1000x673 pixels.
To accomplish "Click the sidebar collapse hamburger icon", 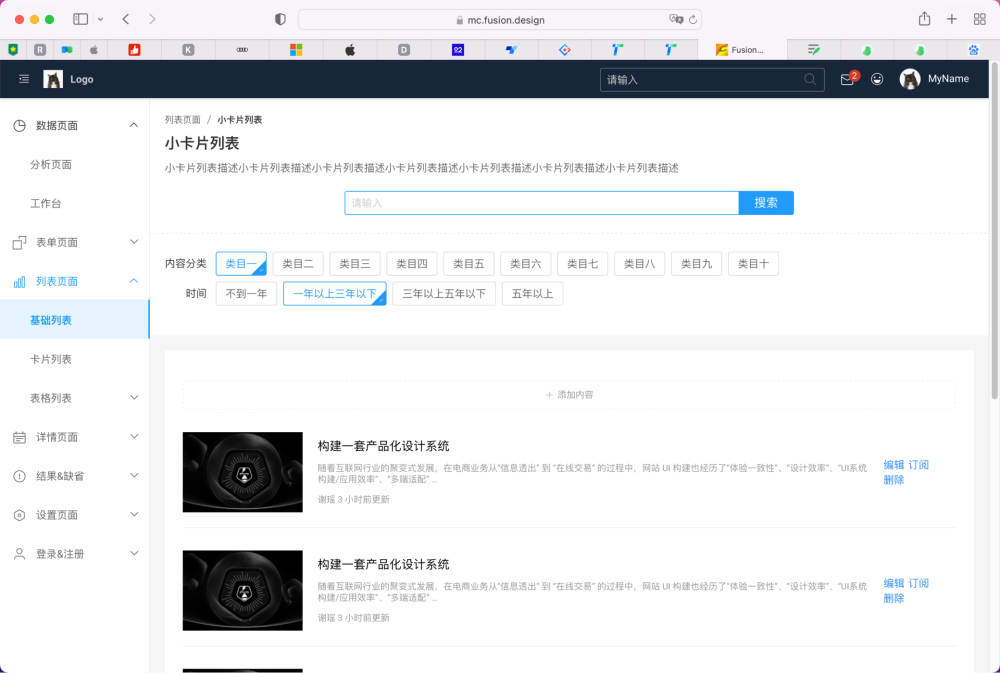I will pos(23,79).
